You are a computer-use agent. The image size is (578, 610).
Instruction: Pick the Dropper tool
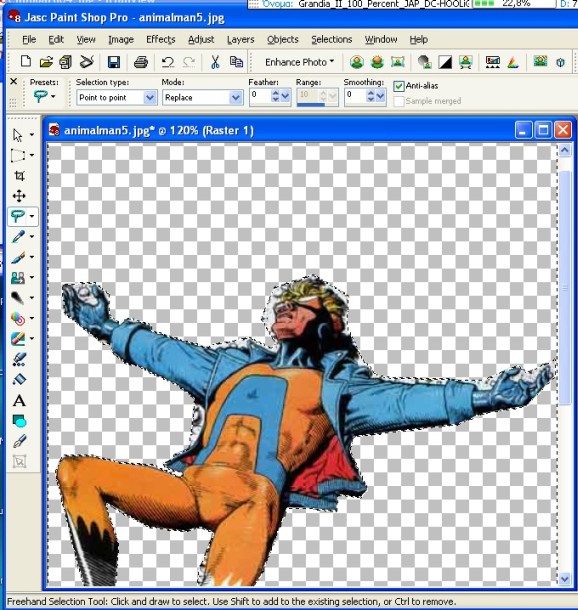(x=18, y=237)
